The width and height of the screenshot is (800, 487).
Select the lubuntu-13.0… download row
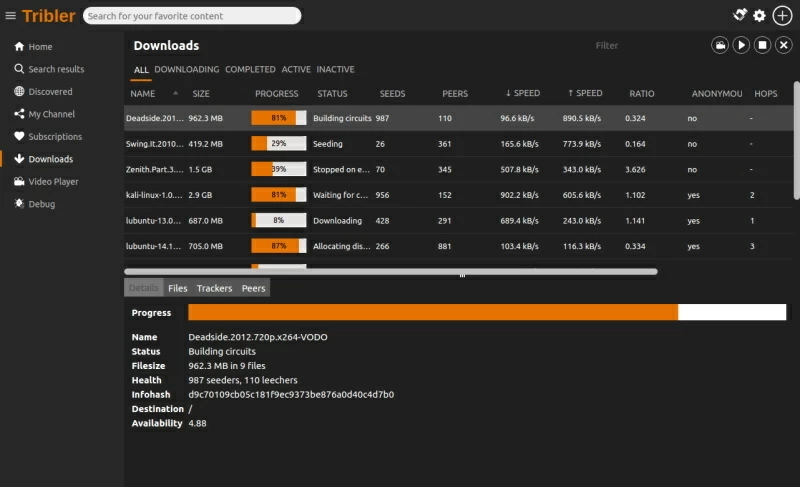click(x=459, y=220)
